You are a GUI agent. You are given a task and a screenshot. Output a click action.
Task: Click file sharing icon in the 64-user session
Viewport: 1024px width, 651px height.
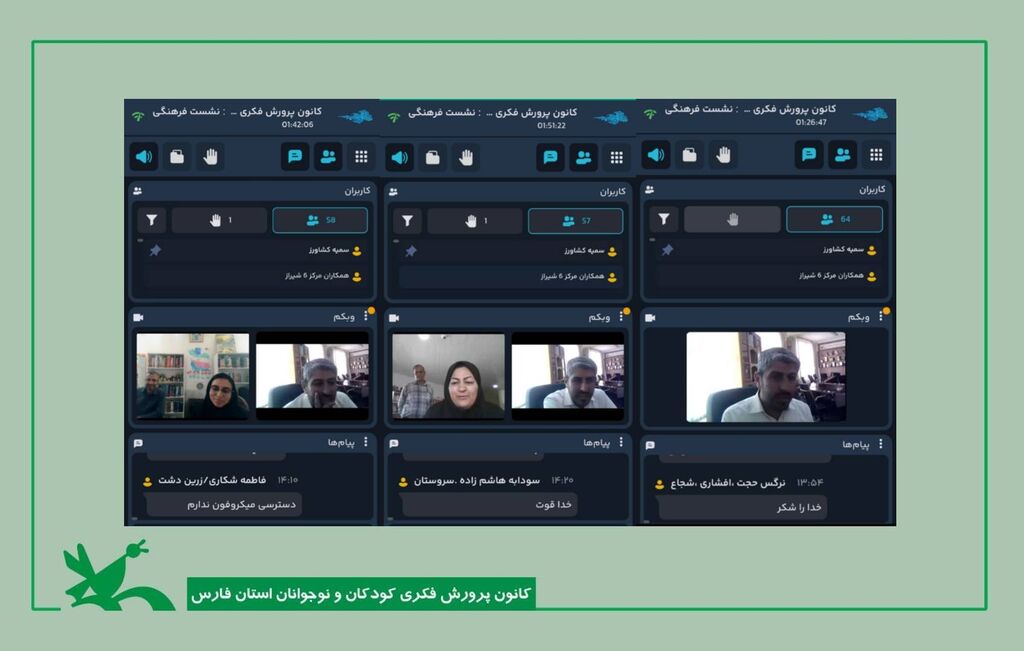(x=689, y=155)
